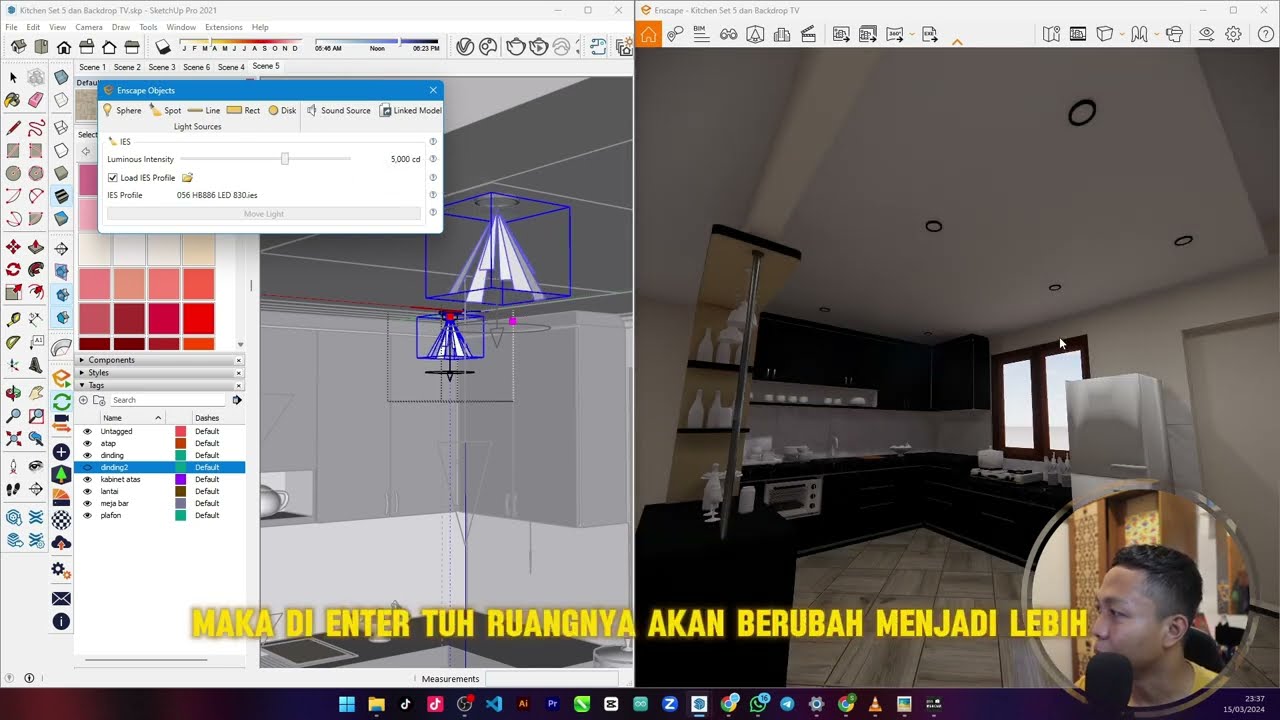Screen dimensions: 1280x720
Task: Hide the plafon tag
Action: coord(87,515)
